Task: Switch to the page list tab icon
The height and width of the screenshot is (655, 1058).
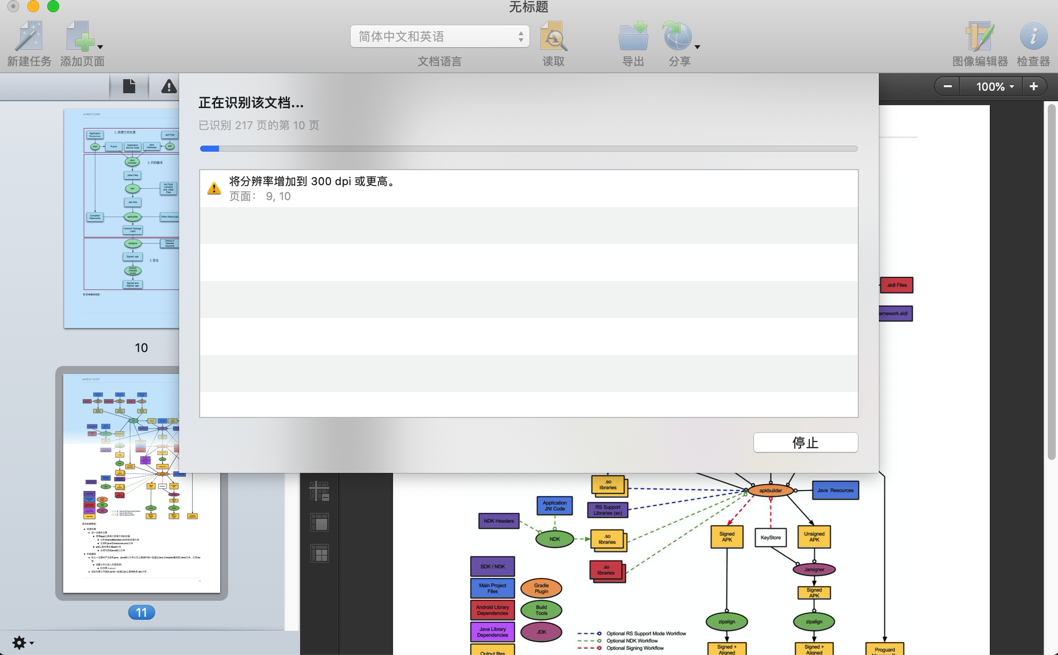Action: point(129,86)
